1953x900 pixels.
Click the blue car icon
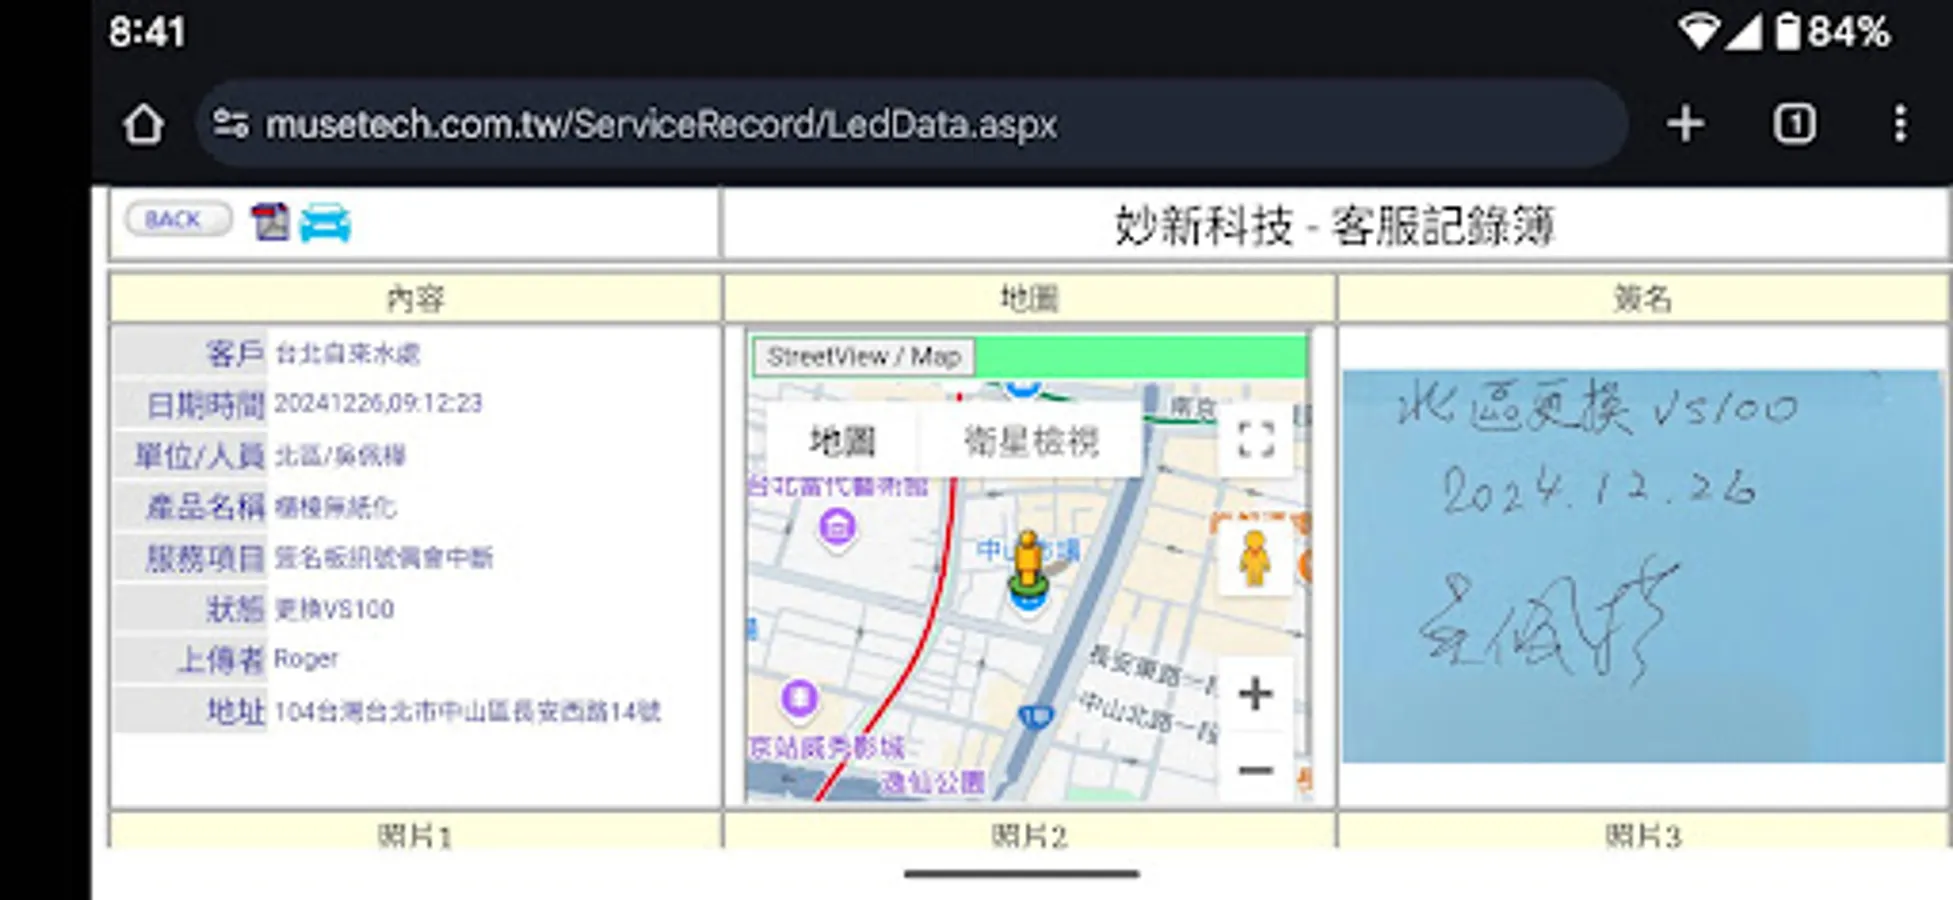point(322,224)
